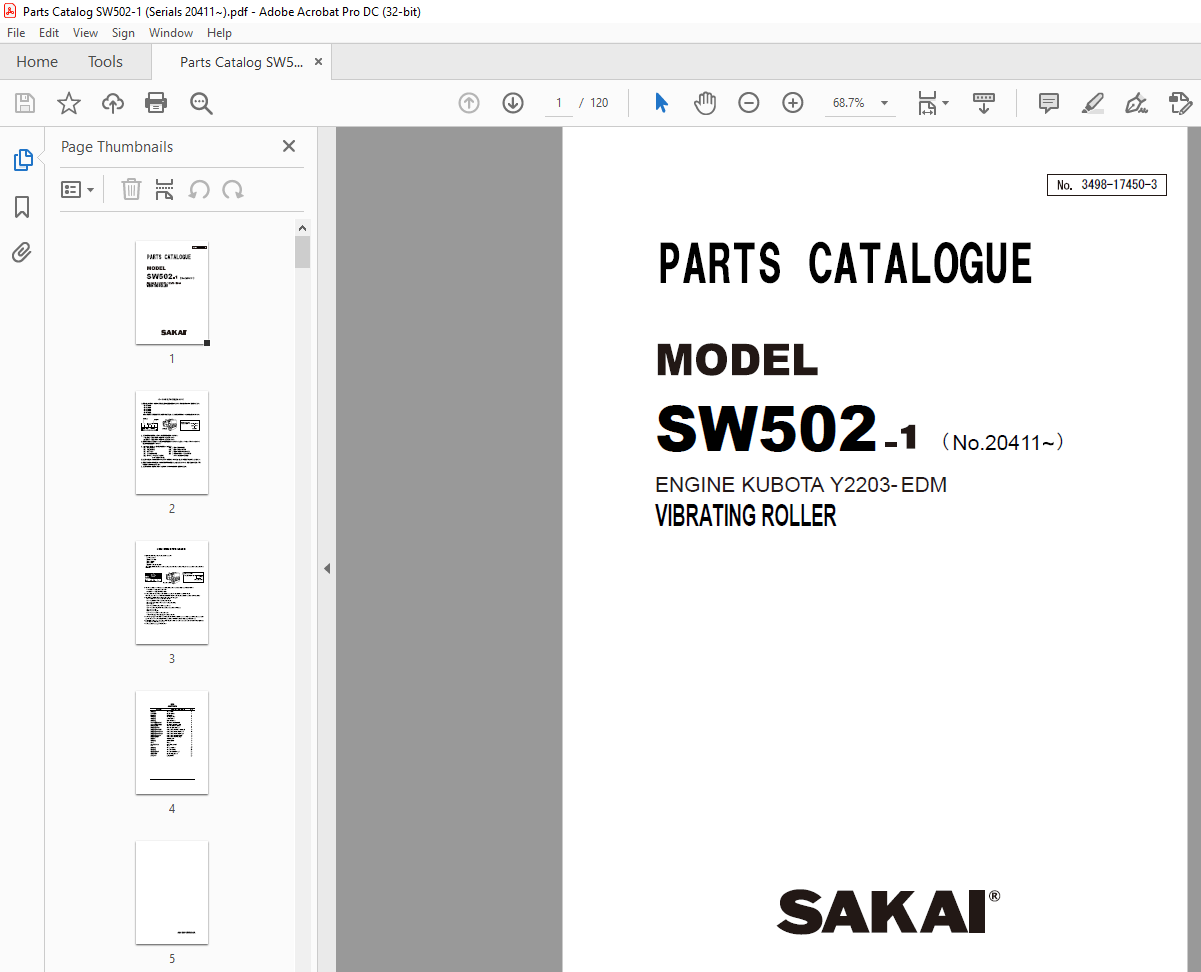
Task: Click the scrolling mode keyboard icon
Action: click(984, 103)
